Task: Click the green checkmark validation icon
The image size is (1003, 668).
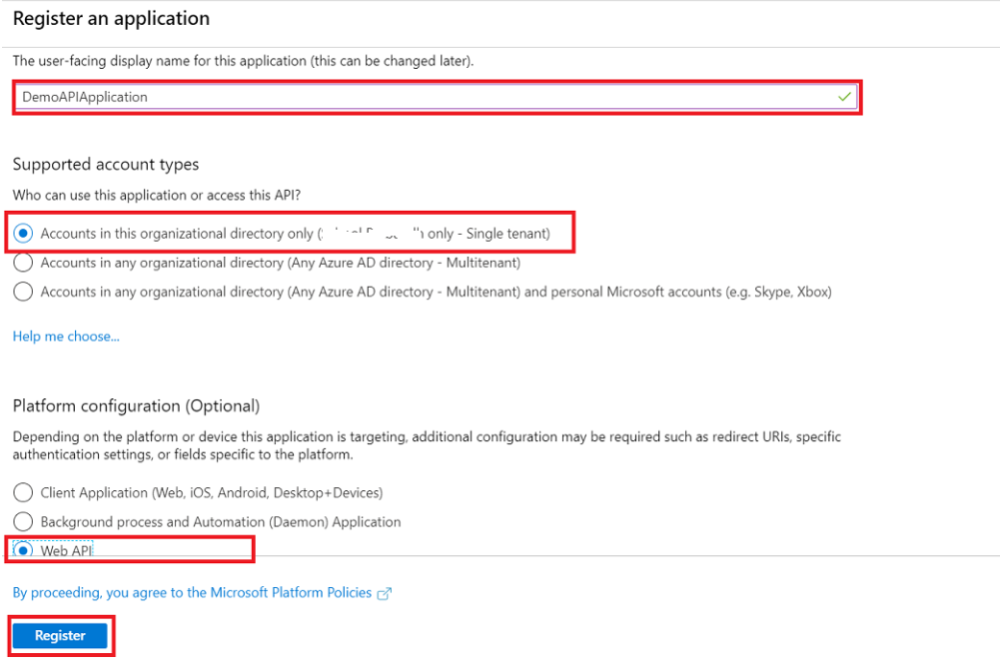Action: click(x=844, y=97)
